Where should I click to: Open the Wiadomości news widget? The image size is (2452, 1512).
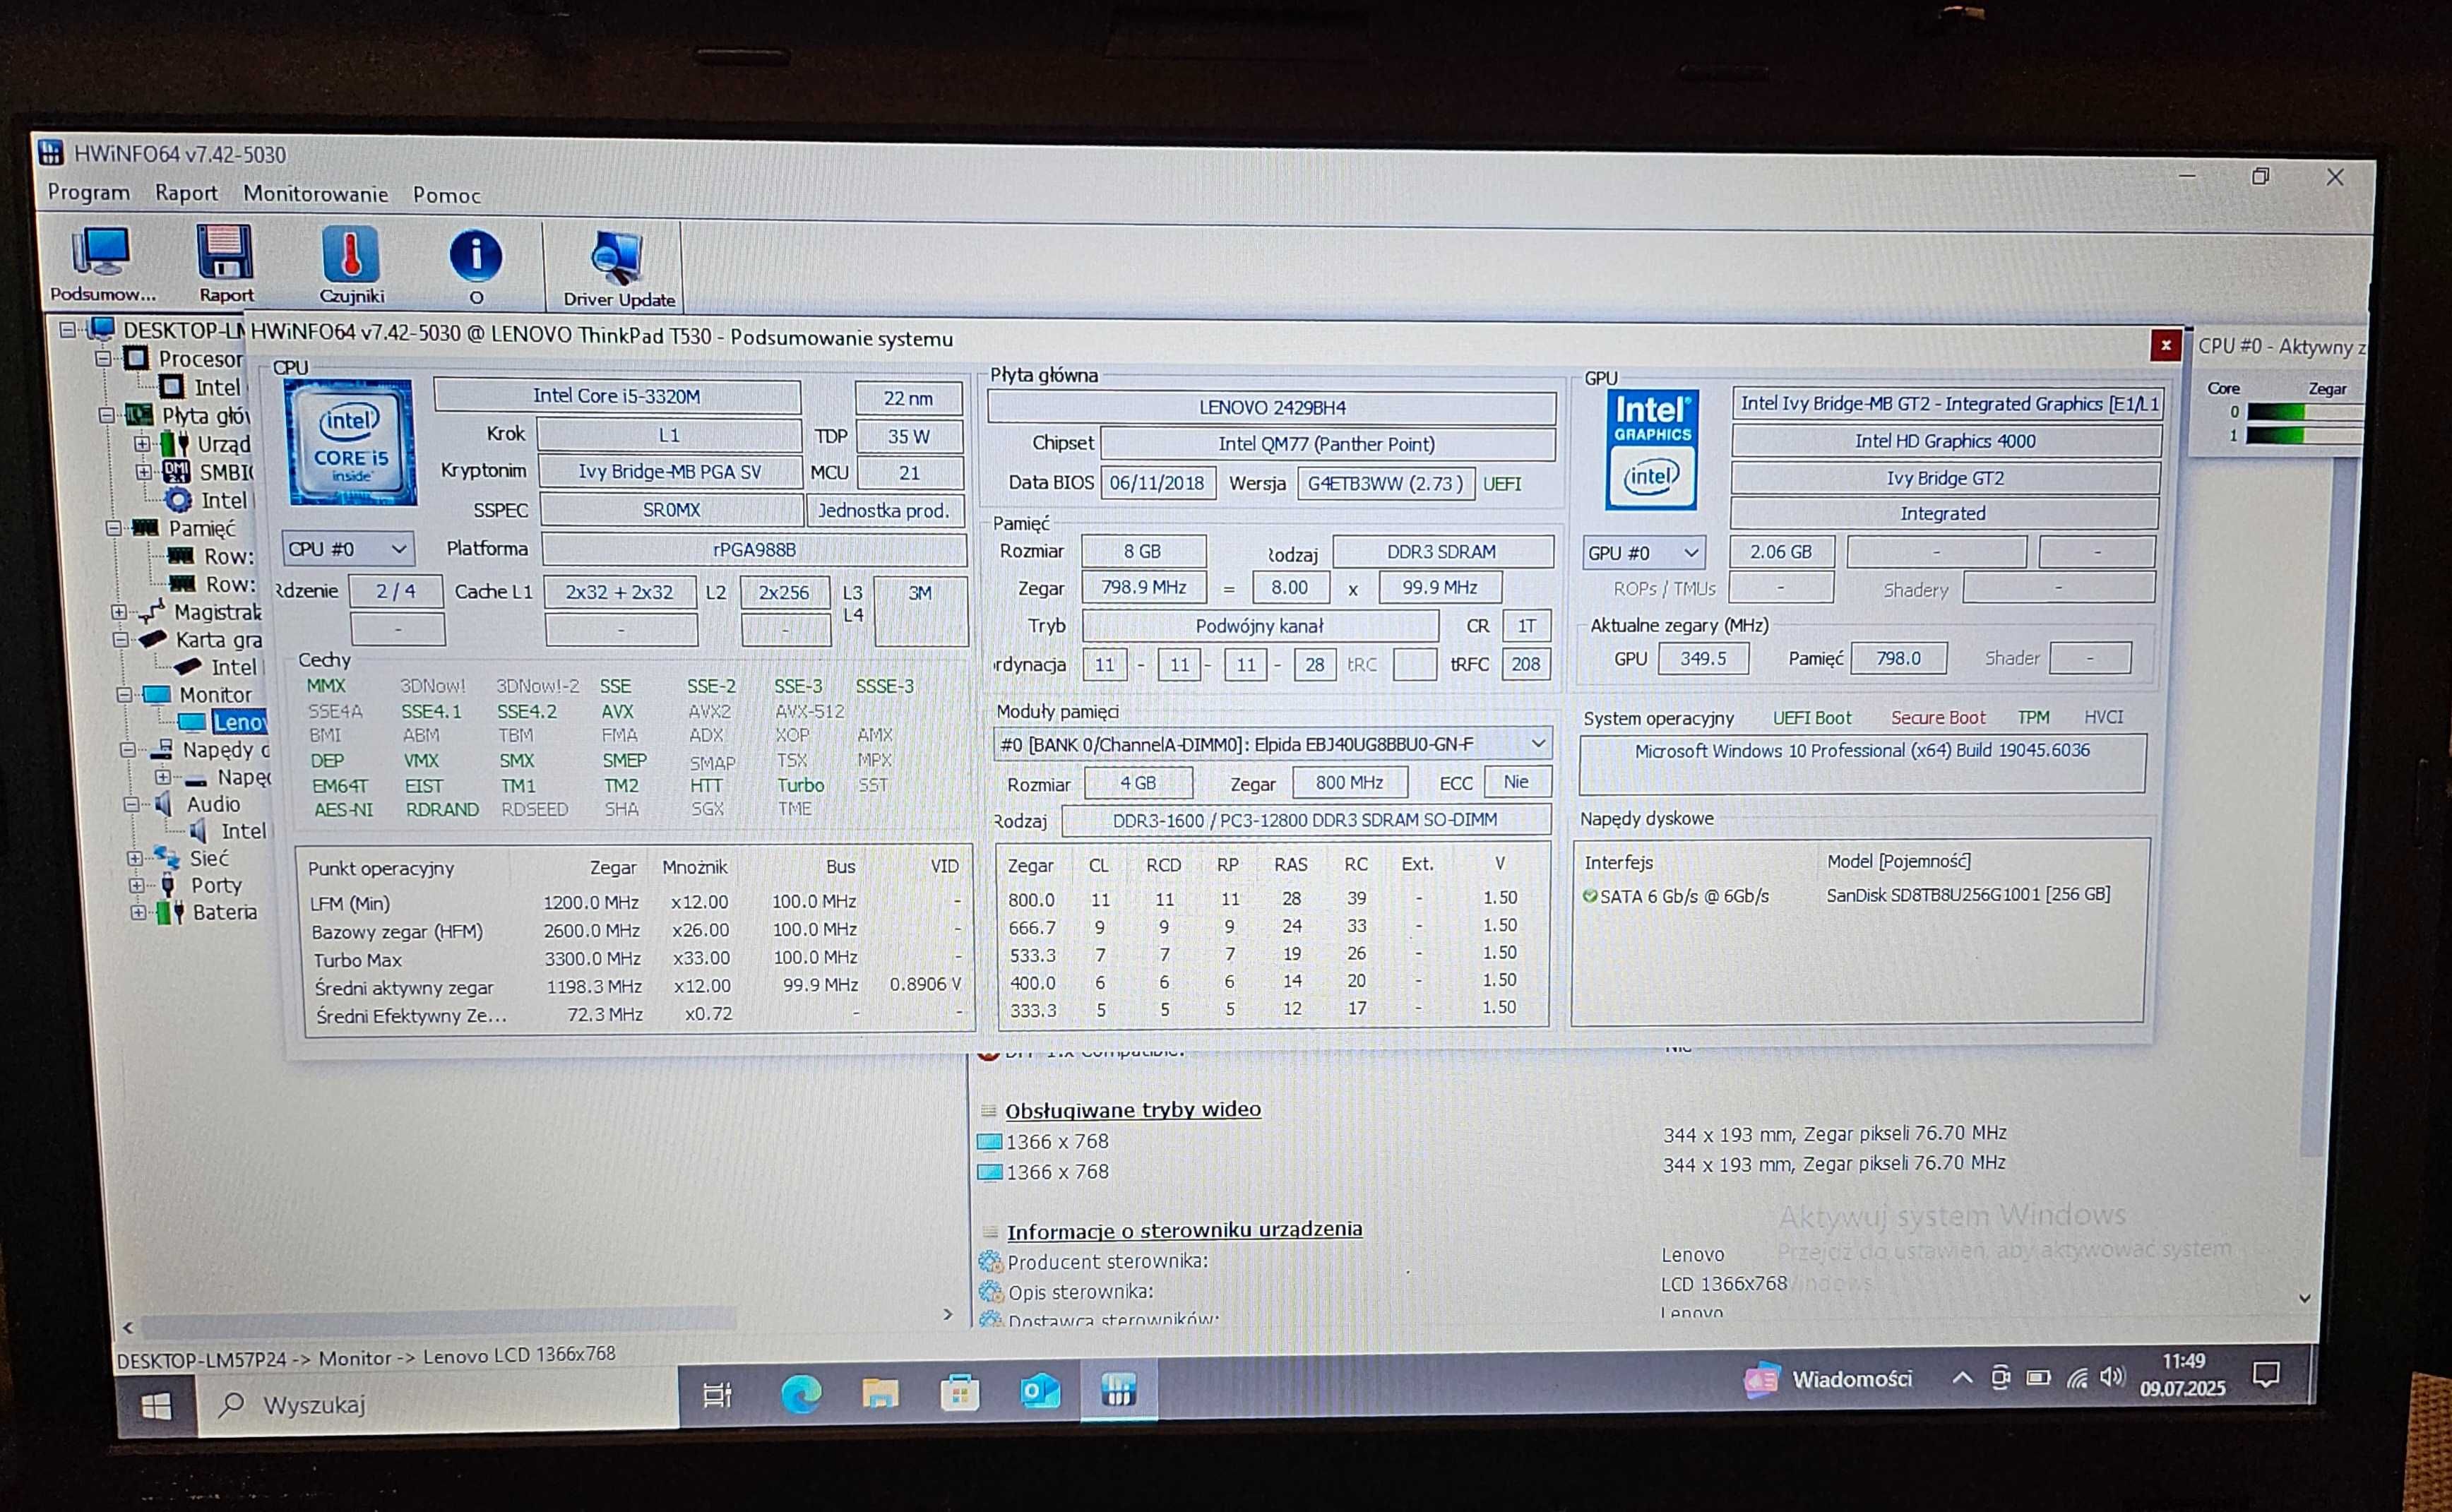pos(1829,1380)
